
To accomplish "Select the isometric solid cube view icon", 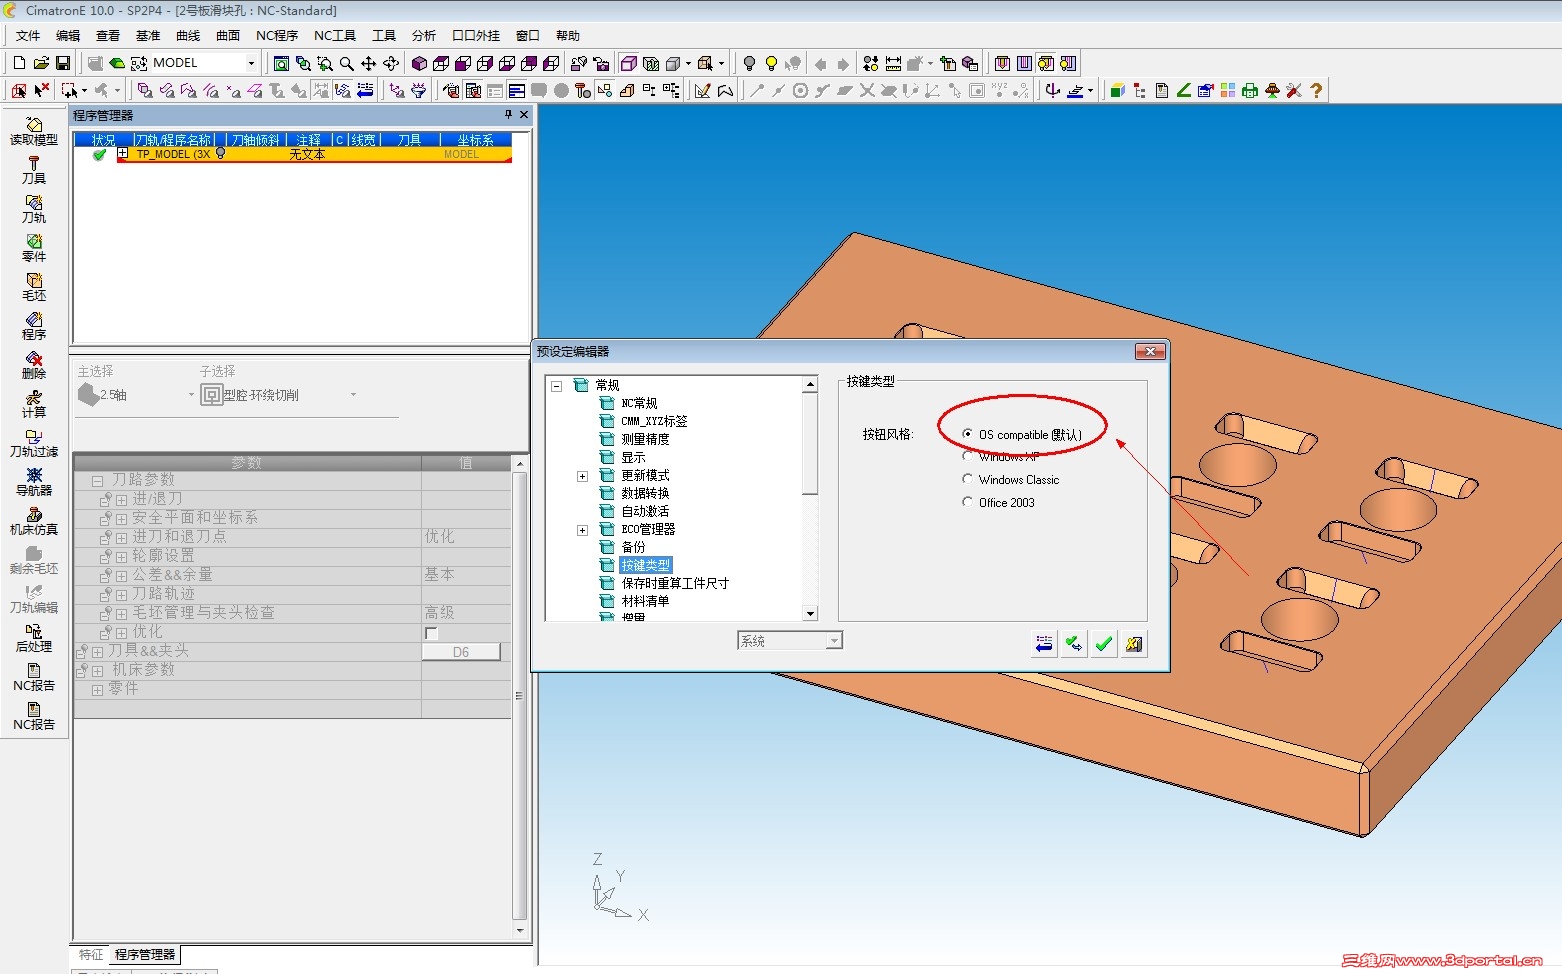I will [x=419, y=63].
